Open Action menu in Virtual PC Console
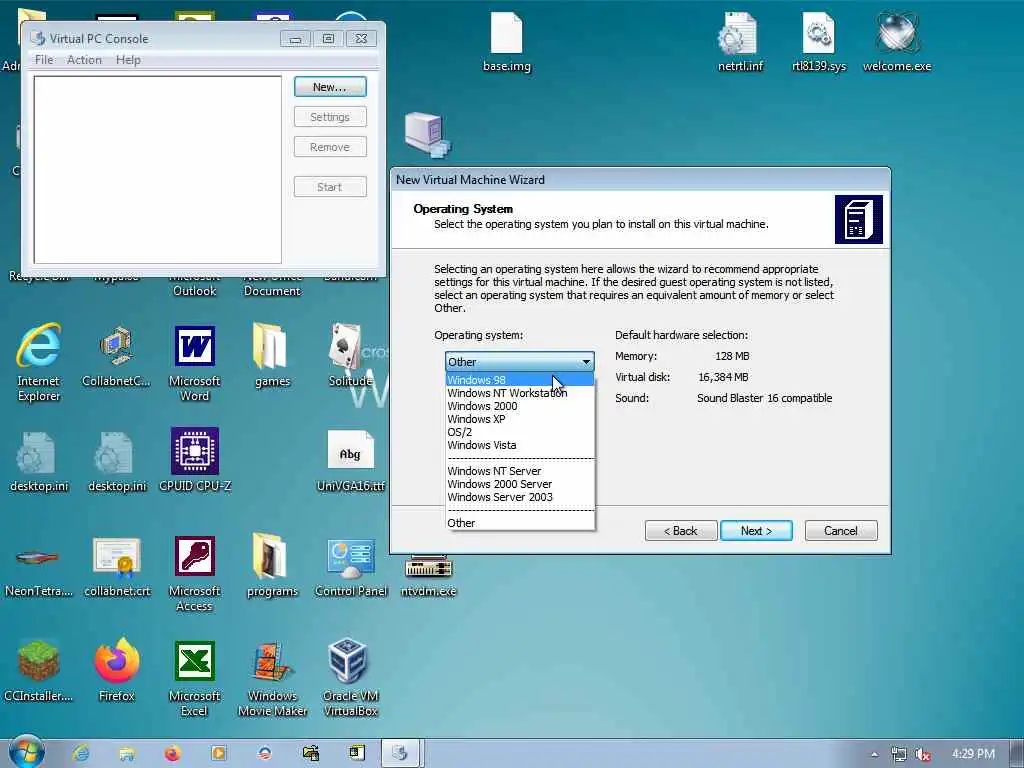Viewport: 1024px width, 768px height. click(84, 59)
